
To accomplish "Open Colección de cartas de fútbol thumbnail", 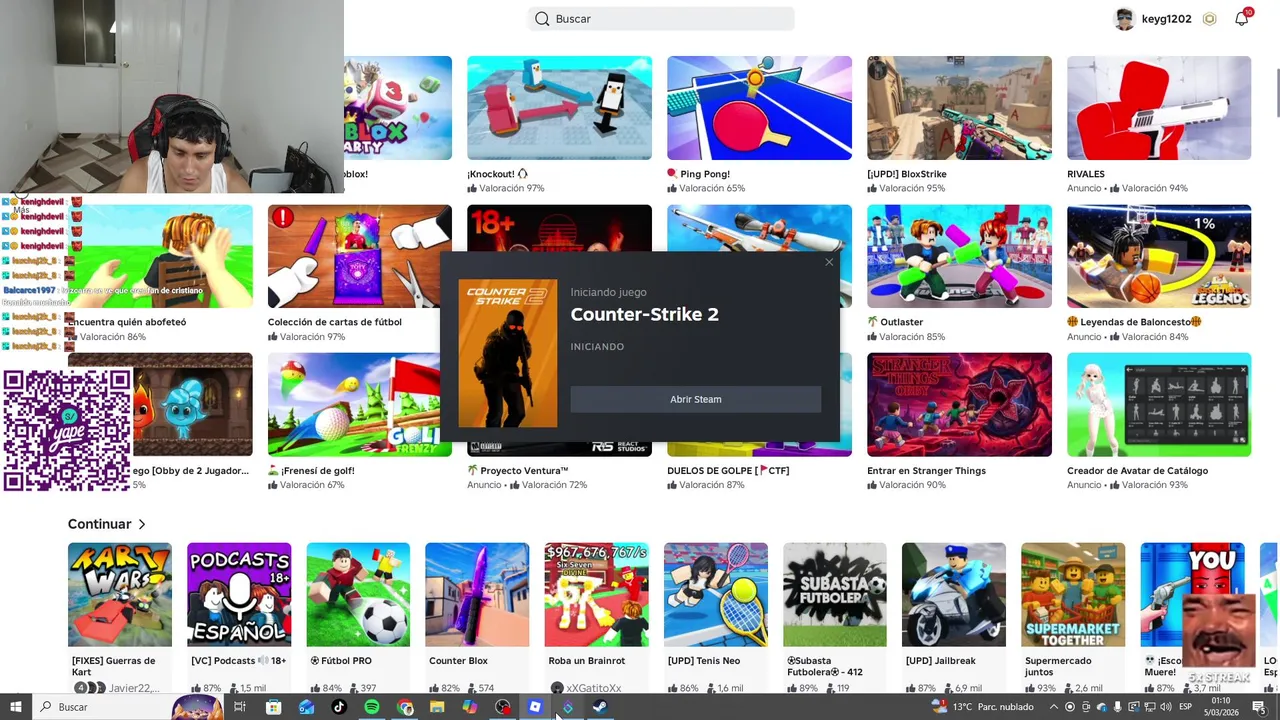I will coord(359,256).
